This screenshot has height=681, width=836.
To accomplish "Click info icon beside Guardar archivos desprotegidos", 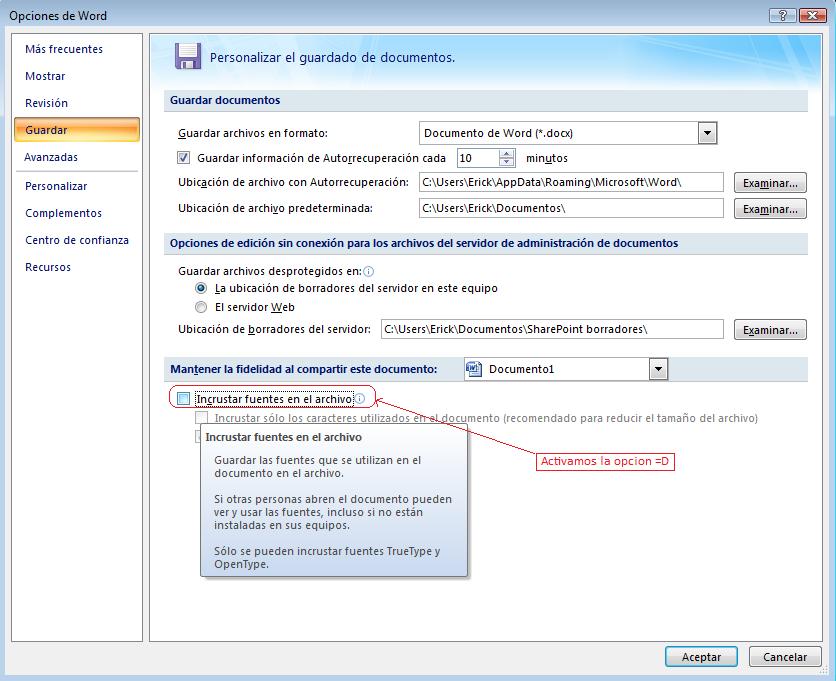I will tap(369, 271).
